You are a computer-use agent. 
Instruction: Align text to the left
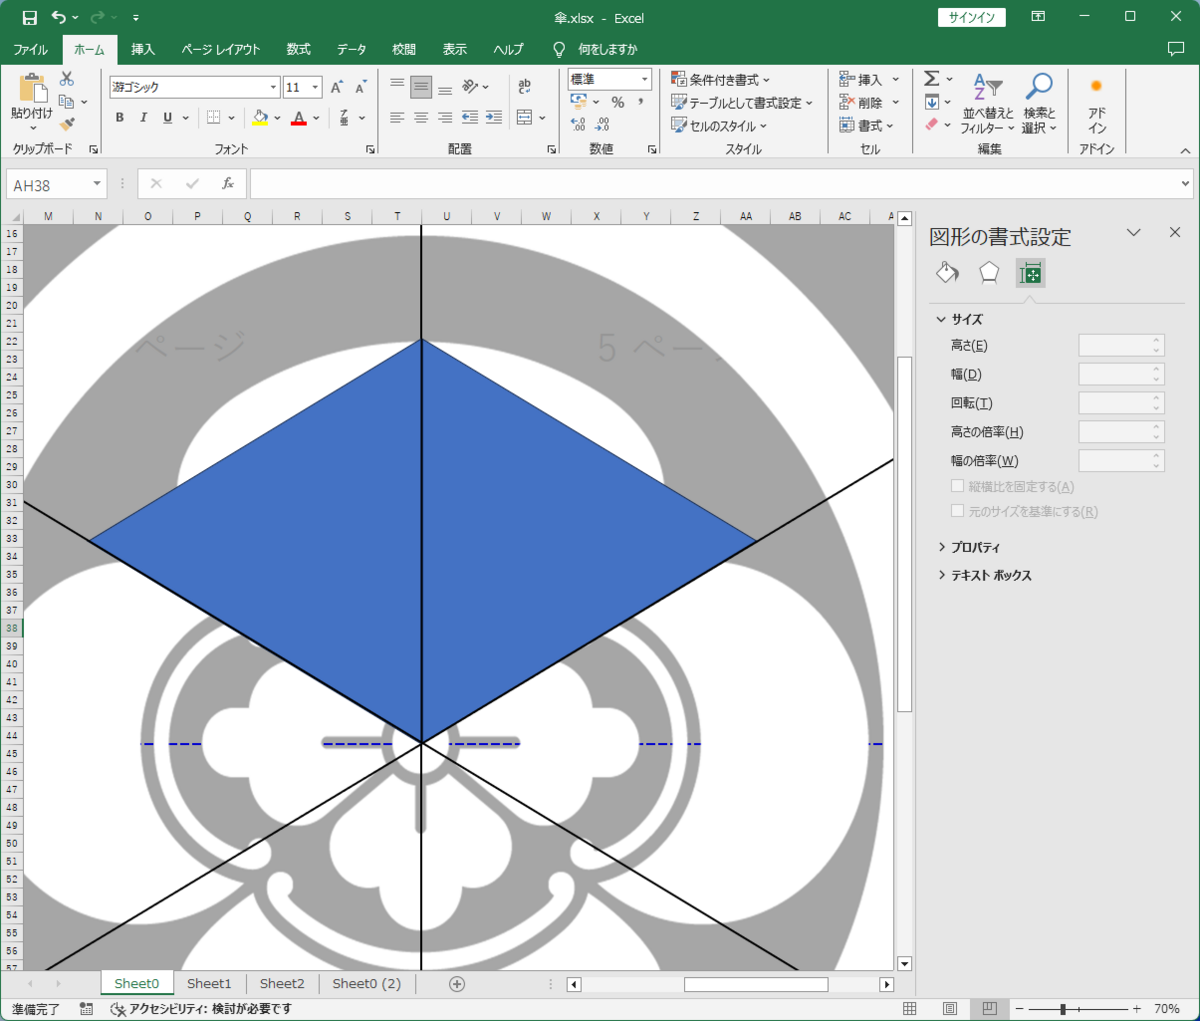pyautogui.click(x=397, y=117)
